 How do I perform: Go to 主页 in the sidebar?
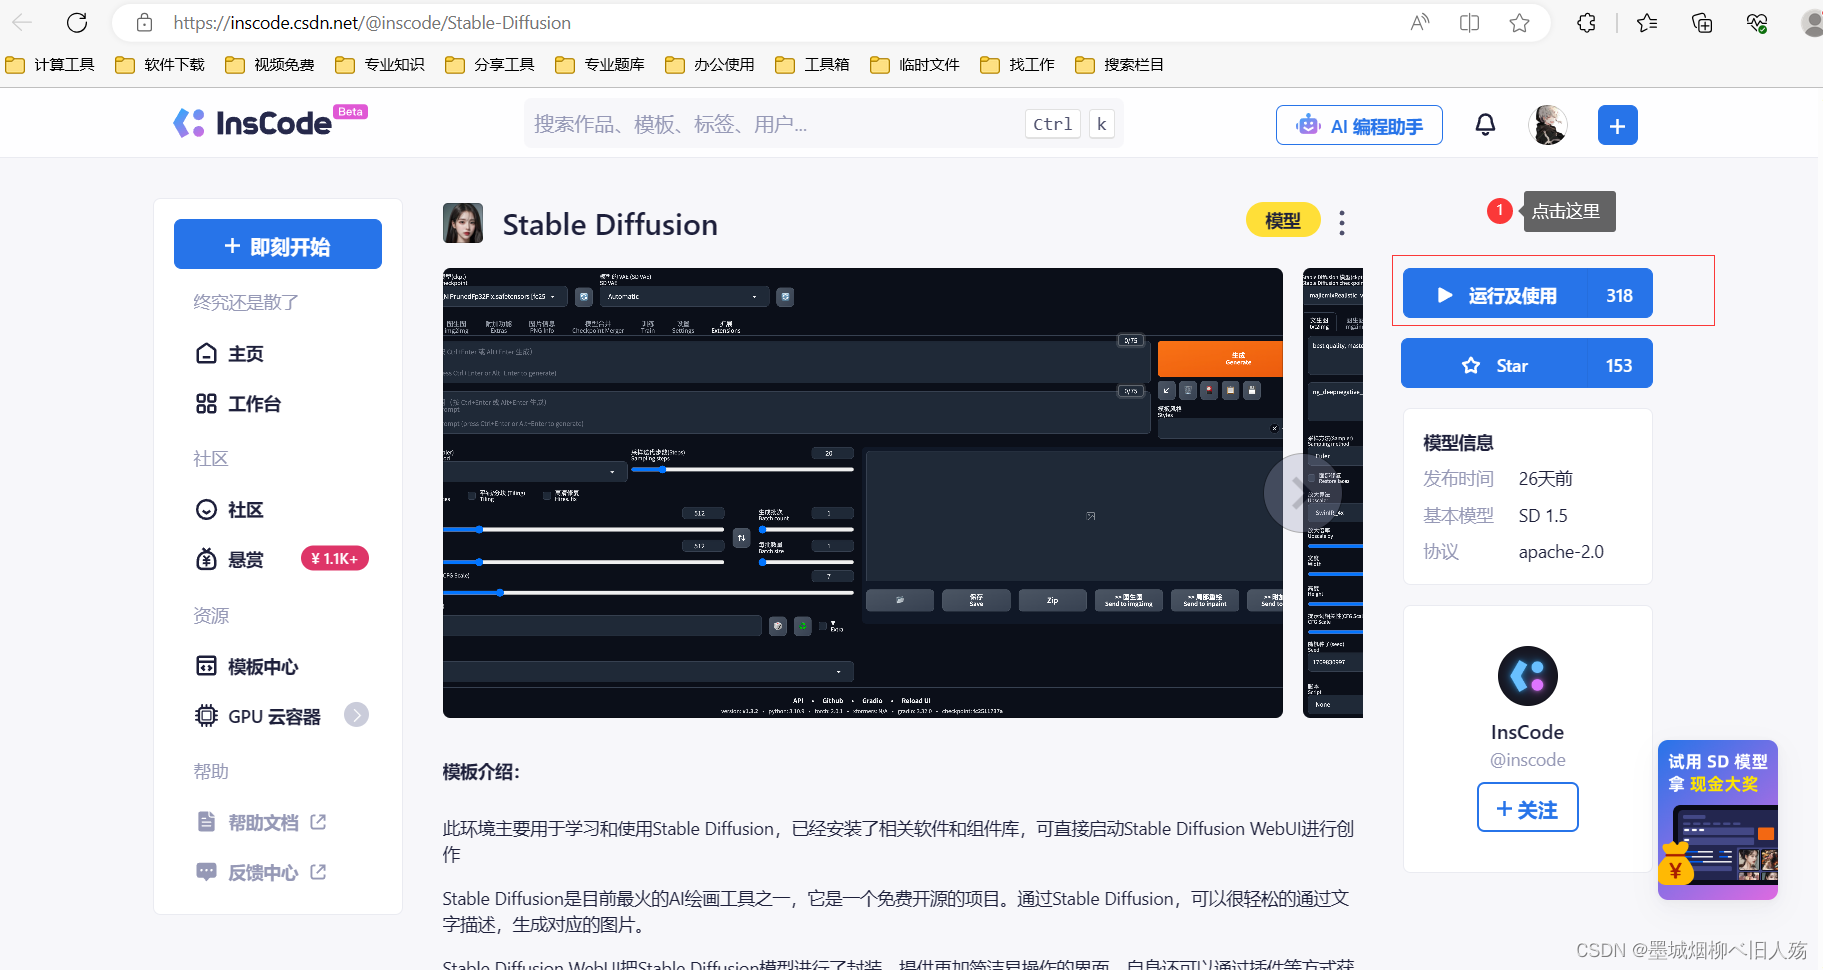tap(230, 353)
